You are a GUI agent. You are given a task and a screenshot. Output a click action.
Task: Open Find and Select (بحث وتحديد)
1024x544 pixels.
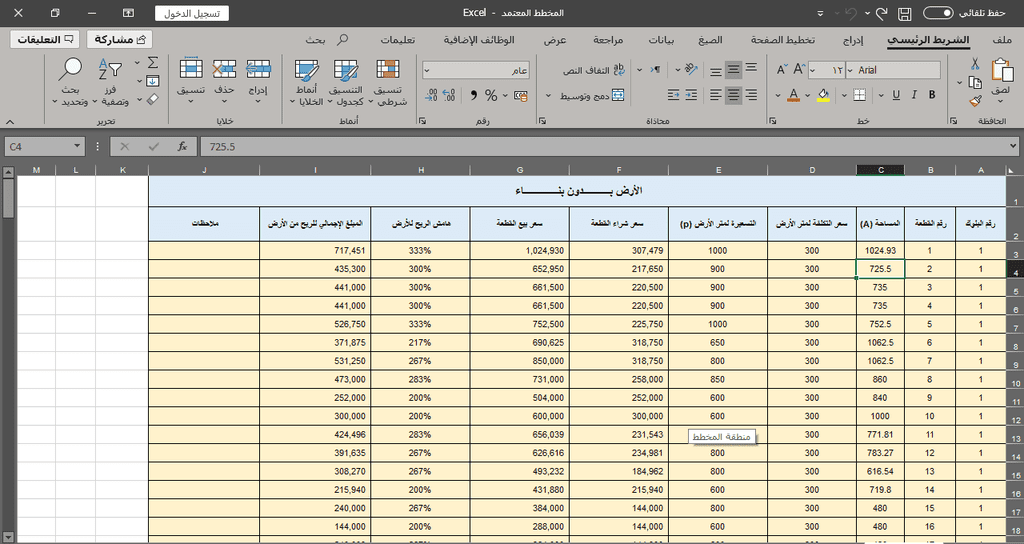[71, 82]
